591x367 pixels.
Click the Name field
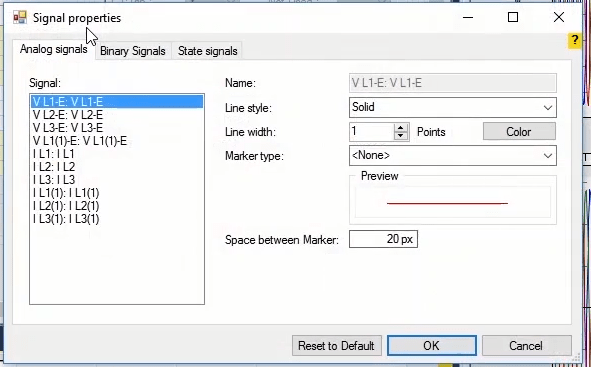point(453,83)
